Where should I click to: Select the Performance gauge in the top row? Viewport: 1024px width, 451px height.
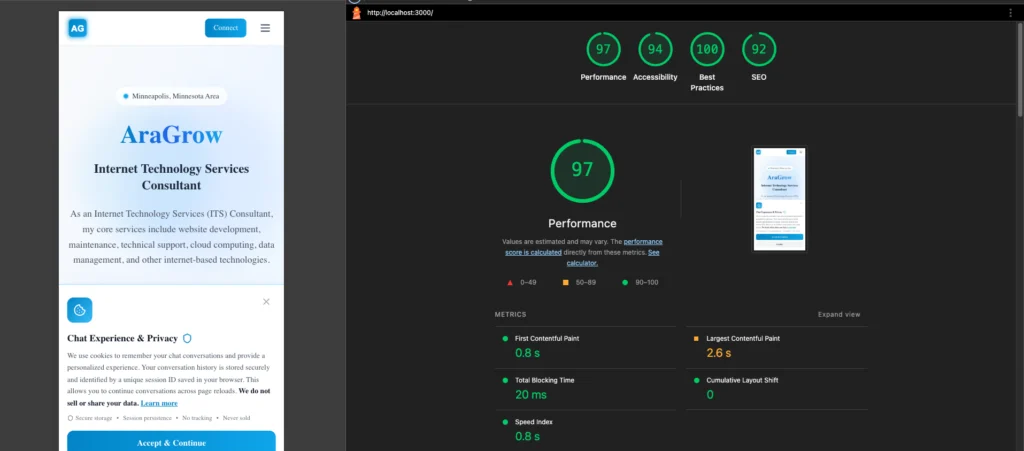click(x=603, y=50)
